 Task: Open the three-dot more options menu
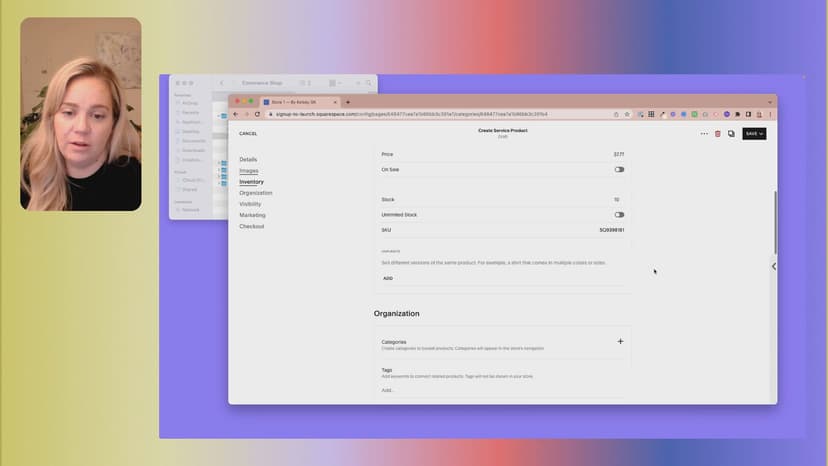pyautogui.click(x=704, y=133)
